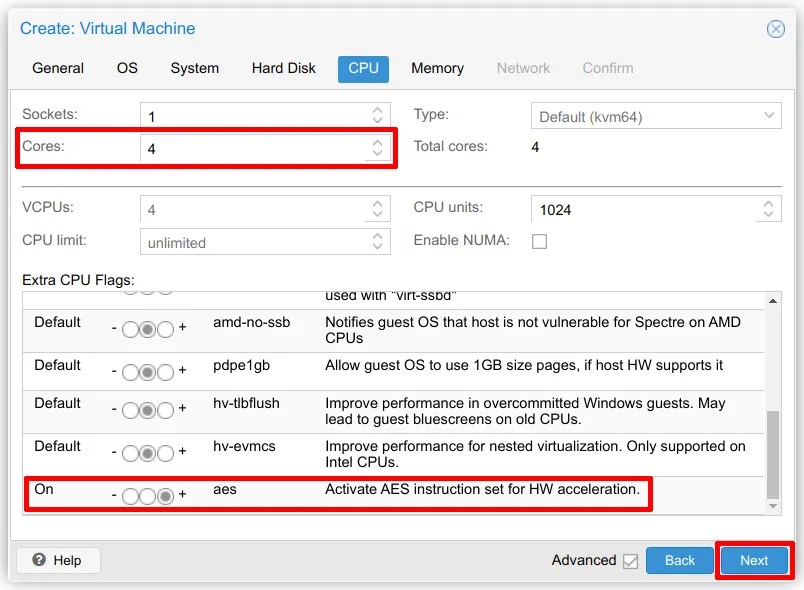Set aes flag to off position

[x=131, y=494]
